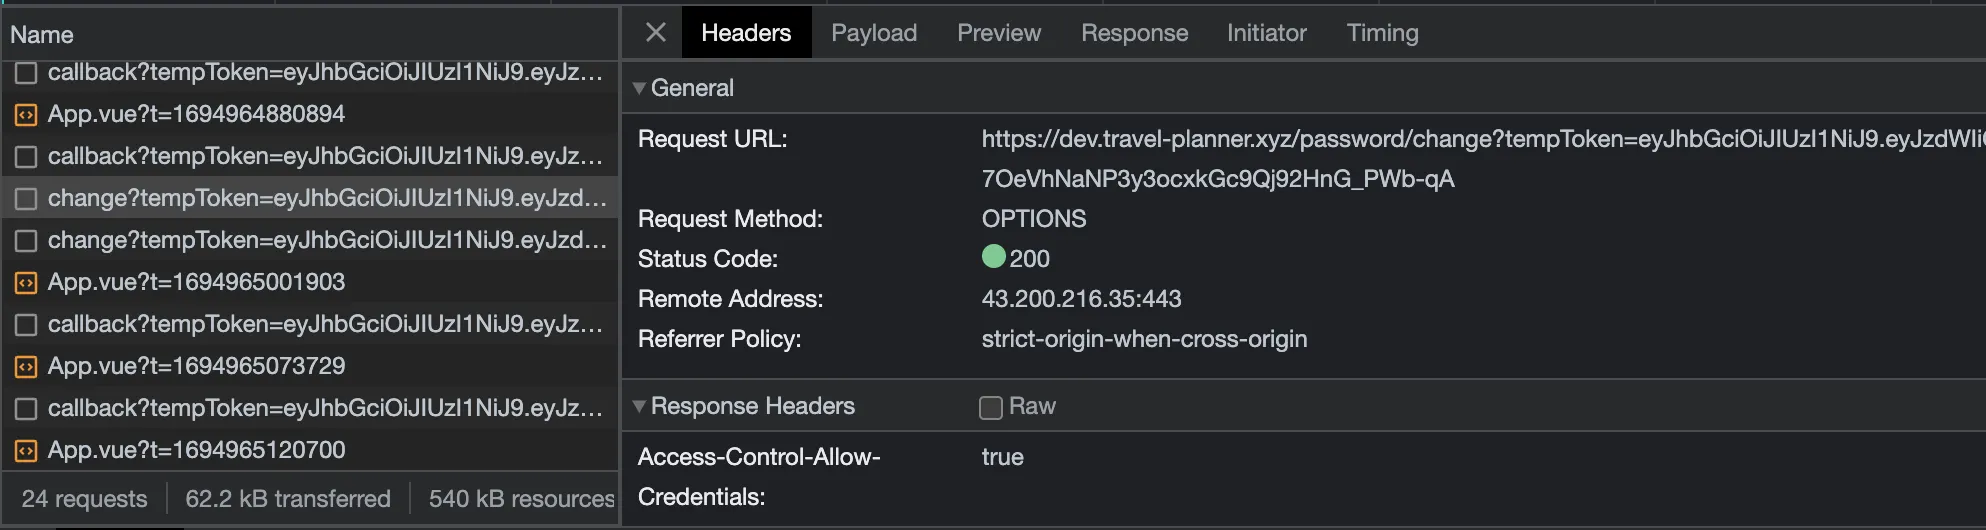Close the request details panel
Screen dimensions: 1986x530
[656, 33]
